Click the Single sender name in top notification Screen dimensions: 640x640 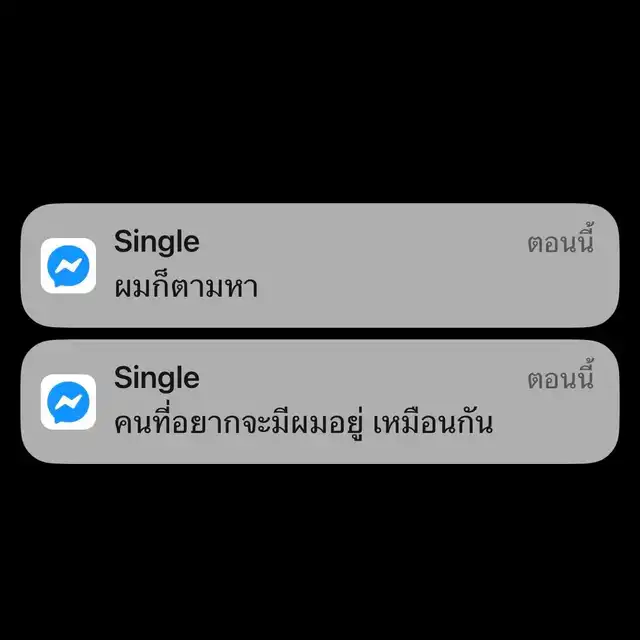click(x=157, y=242)
